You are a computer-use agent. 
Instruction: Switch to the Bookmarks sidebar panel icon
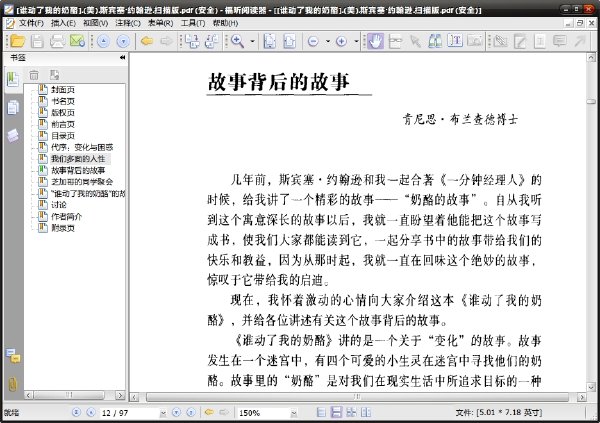pos(13,79)
